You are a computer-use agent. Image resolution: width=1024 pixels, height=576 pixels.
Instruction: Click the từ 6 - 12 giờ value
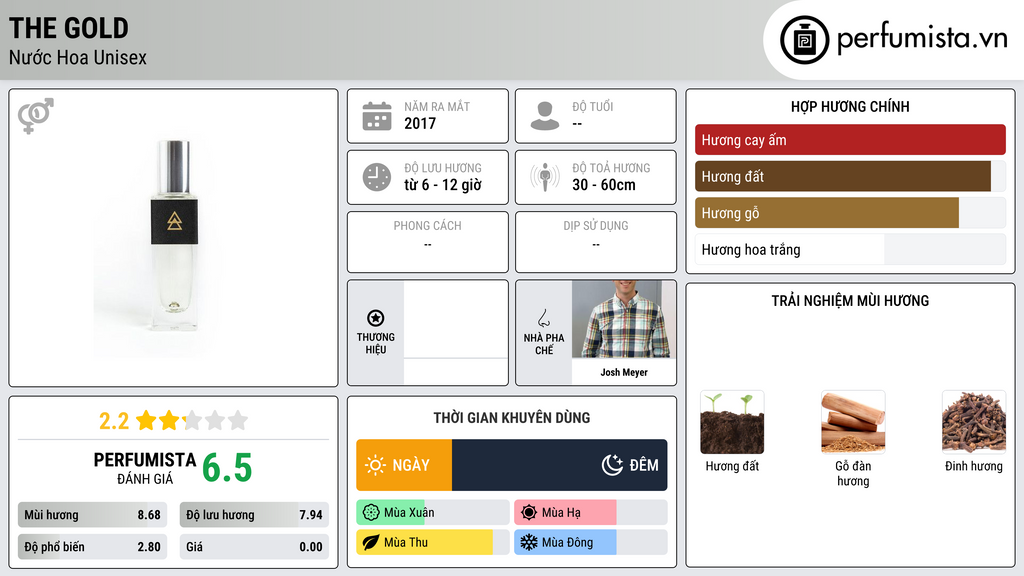[x=443, y=185]
